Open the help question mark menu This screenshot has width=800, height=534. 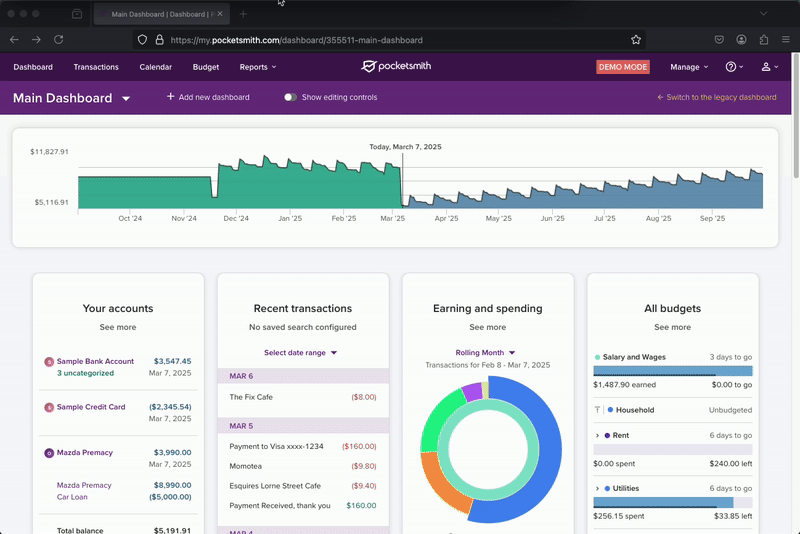[733, 67]
